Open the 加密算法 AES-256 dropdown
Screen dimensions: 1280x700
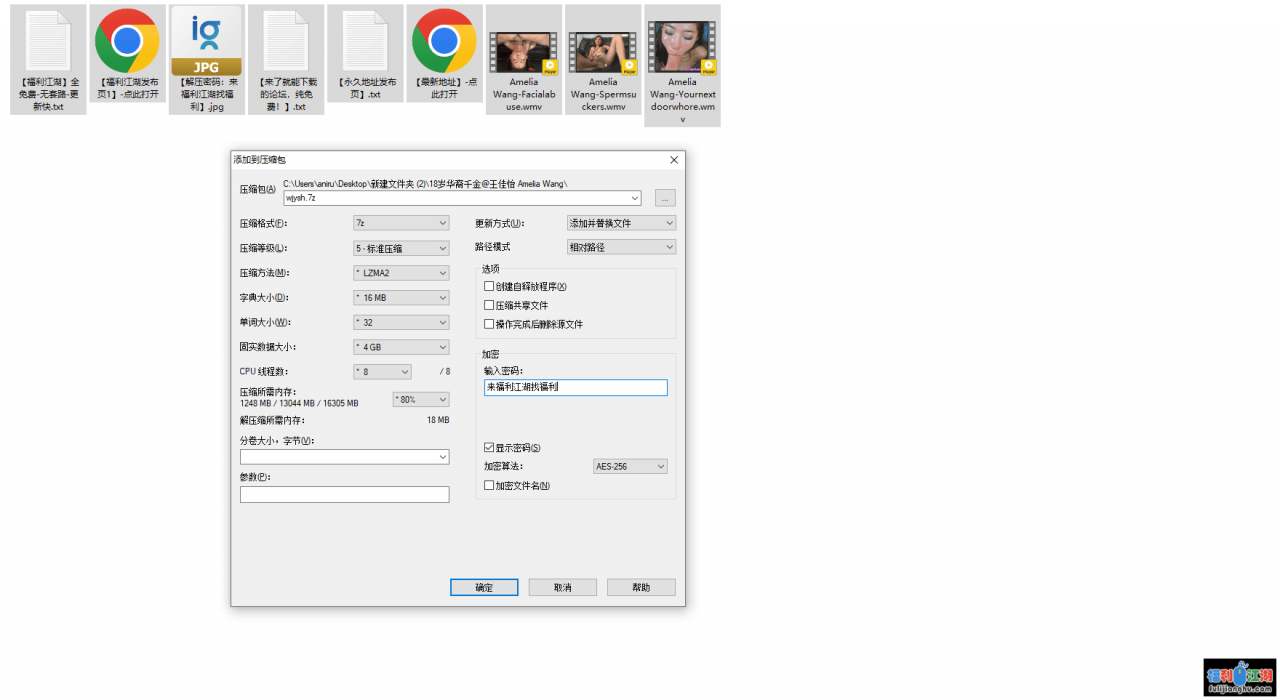point(630,467)
